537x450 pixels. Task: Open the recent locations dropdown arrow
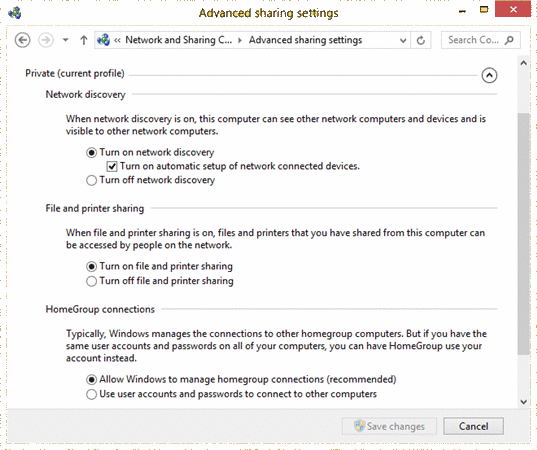pos(65,40)
